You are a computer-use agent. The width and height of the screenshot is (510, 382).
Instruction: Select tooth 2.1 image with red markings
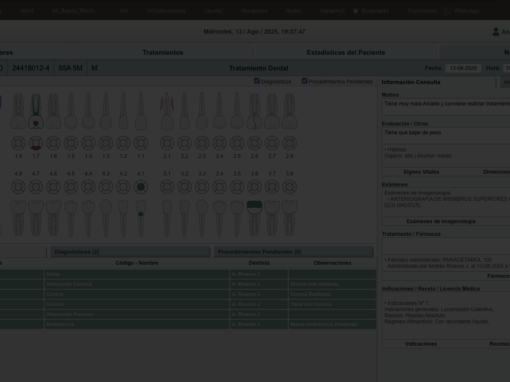[x=167, y=111]
